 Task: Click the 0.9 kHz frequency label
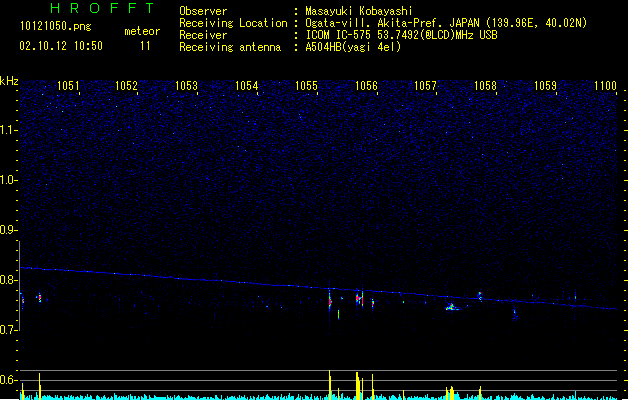coord(8,230)
